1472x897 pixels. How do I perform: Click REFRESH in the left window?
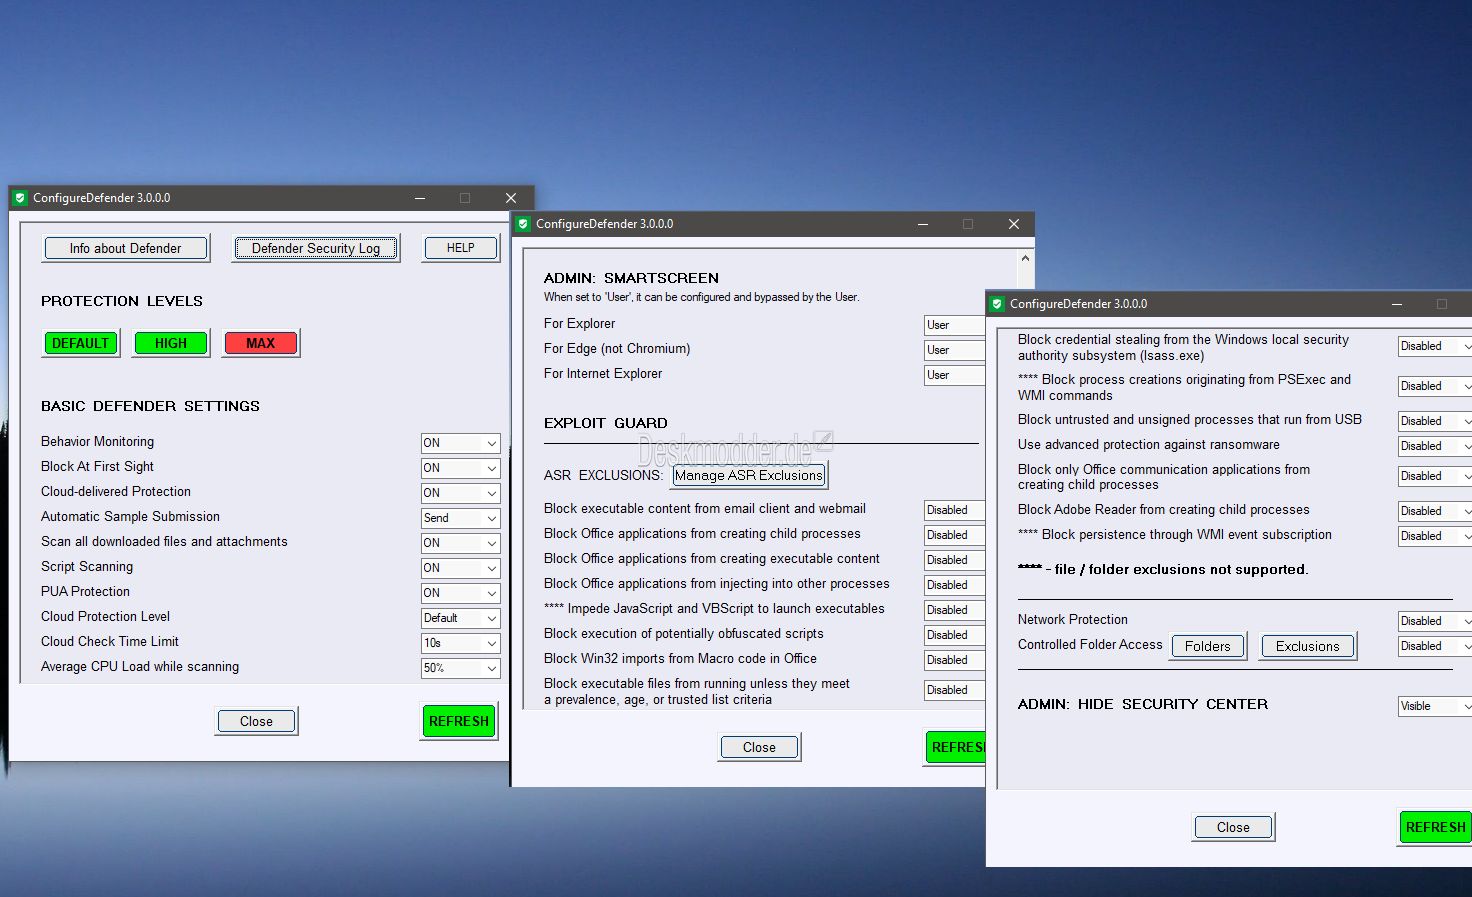(x=459, y=721)
